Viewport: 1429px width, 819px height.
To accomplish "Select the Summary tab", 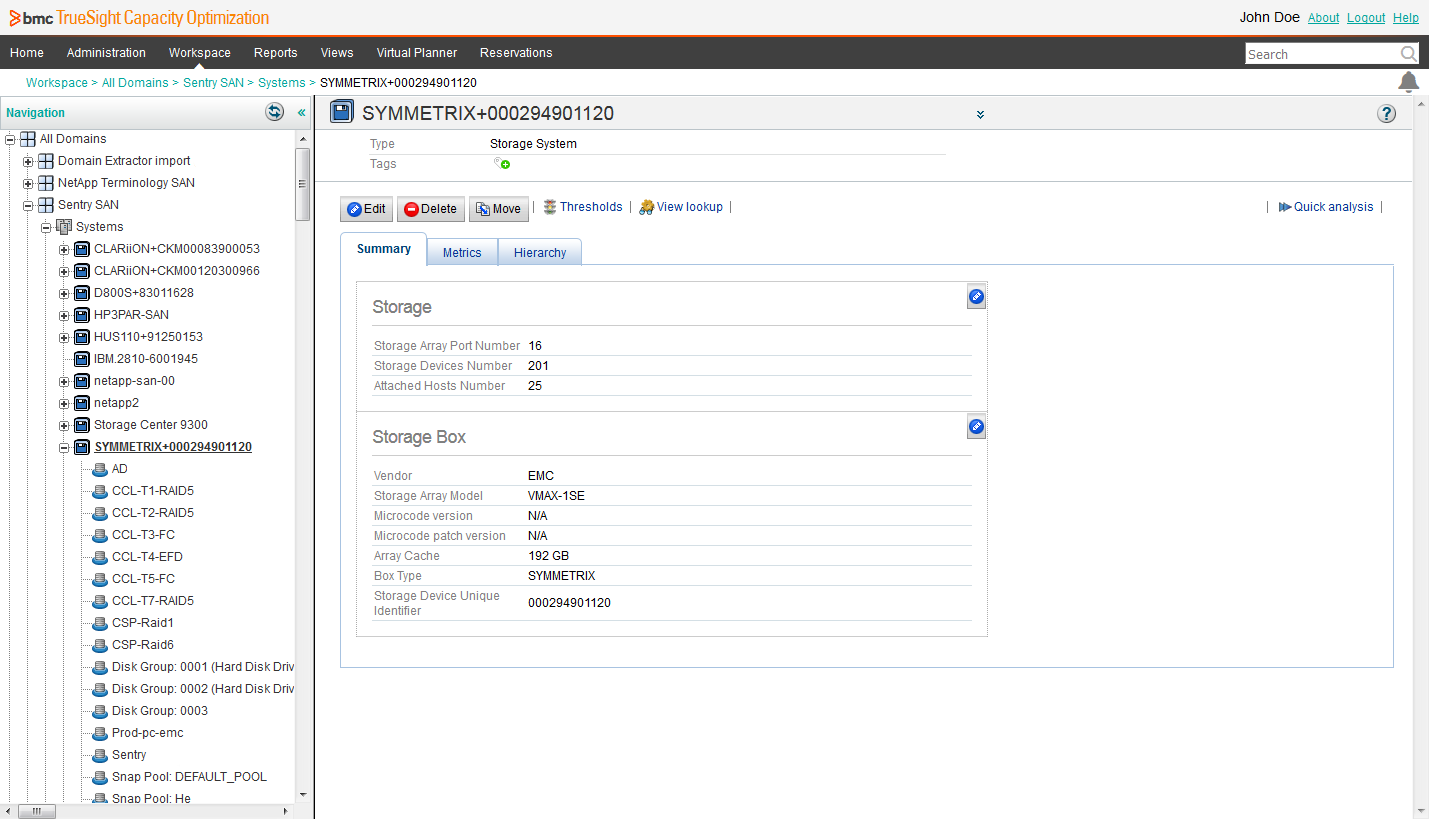I will (x=384, y=249).
